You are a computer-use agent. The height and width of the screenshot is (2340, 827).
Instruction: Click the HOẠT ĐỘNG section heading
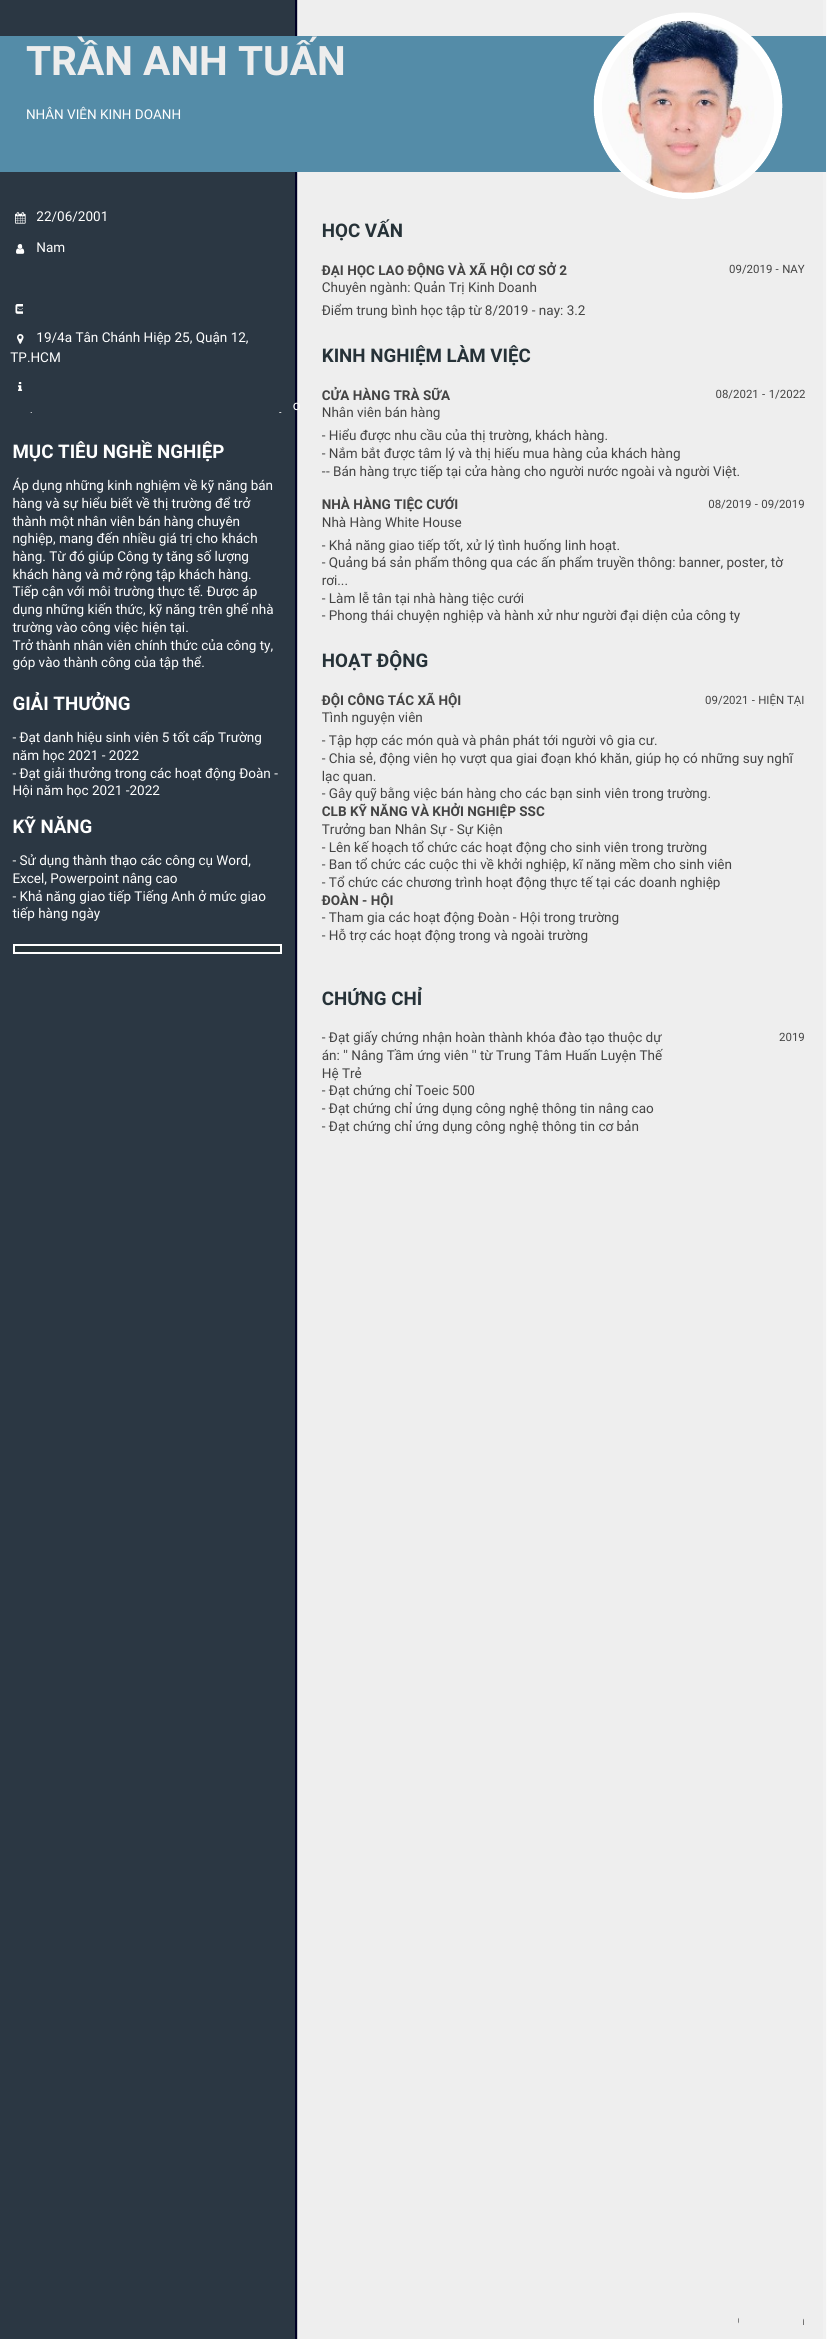pos(375,661)
